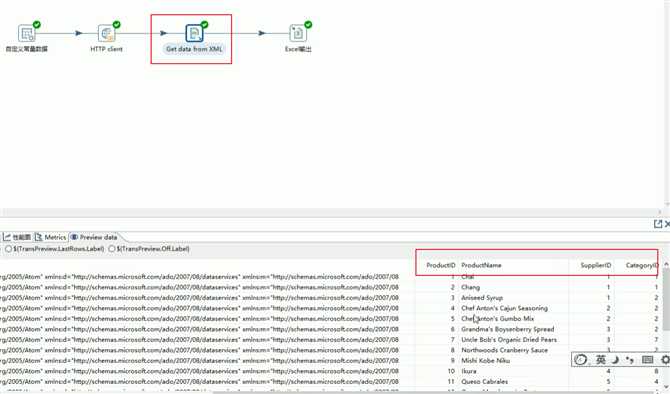
Task: Select the Get data from XML step icon
Action: pyautogui.click(x=194, y=33)
